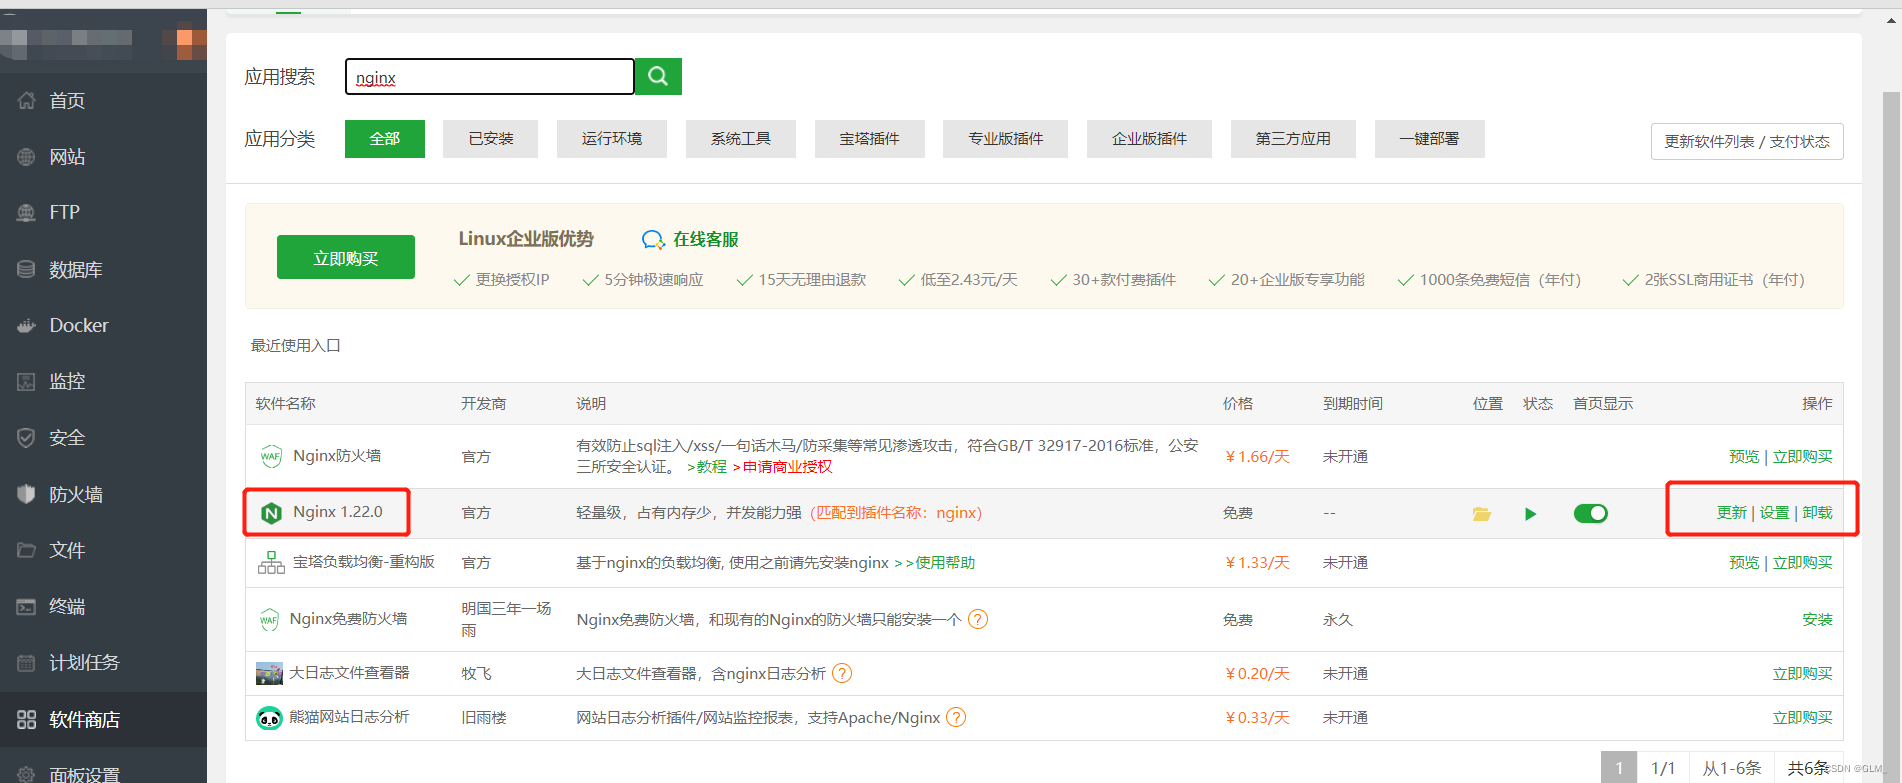The image size is (1902, 783).
Task: Click the load balancer app icon
Action: click(271, 562)
